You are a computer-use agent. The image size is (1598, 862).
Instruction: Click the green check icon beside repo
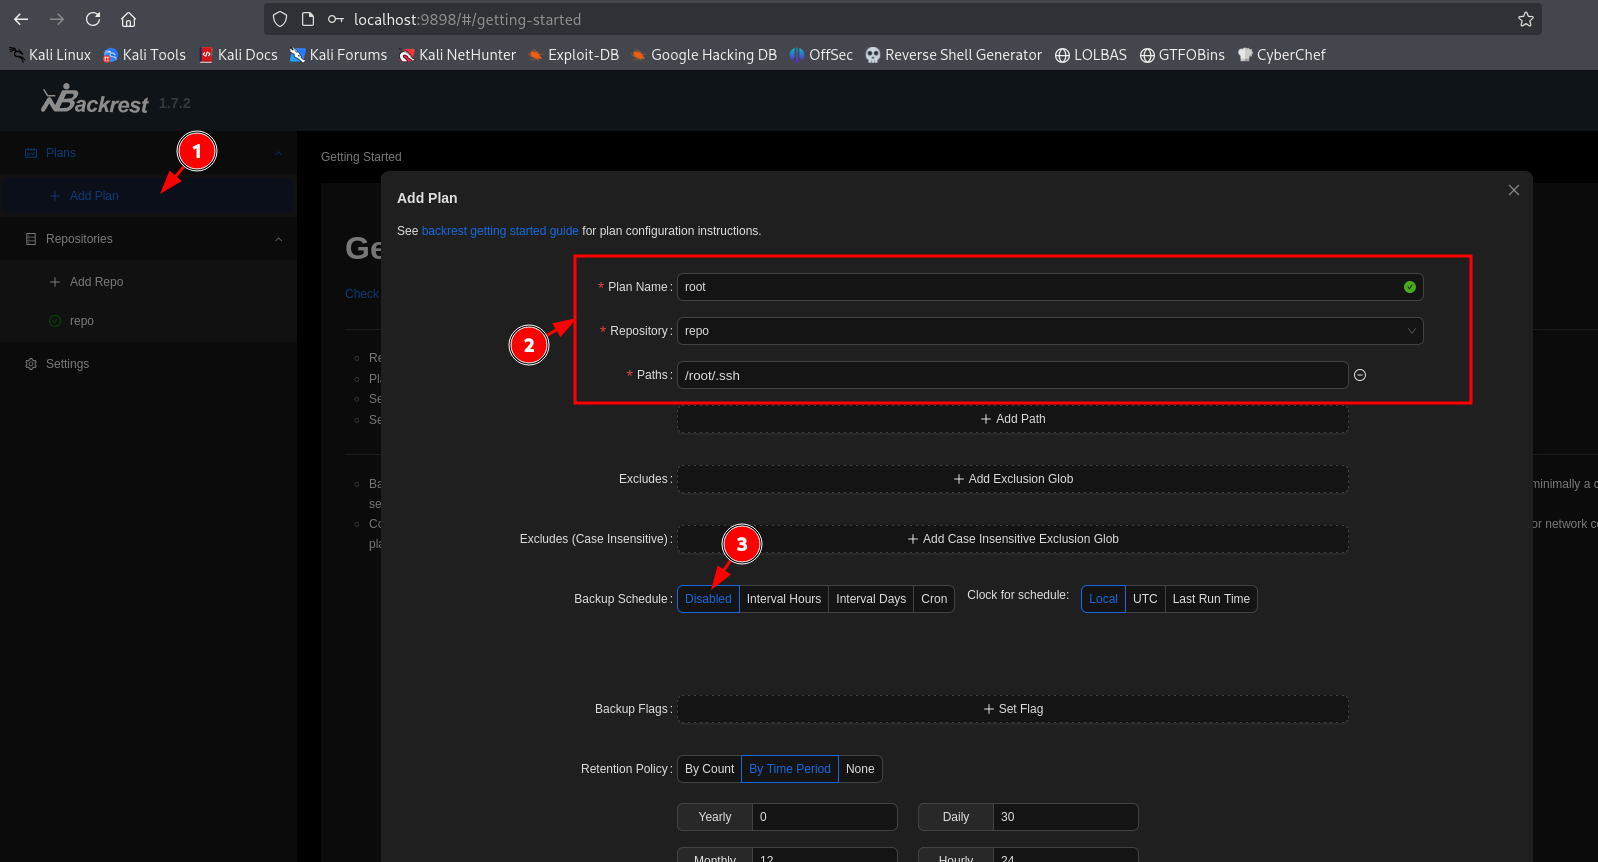tap(55, 321)
